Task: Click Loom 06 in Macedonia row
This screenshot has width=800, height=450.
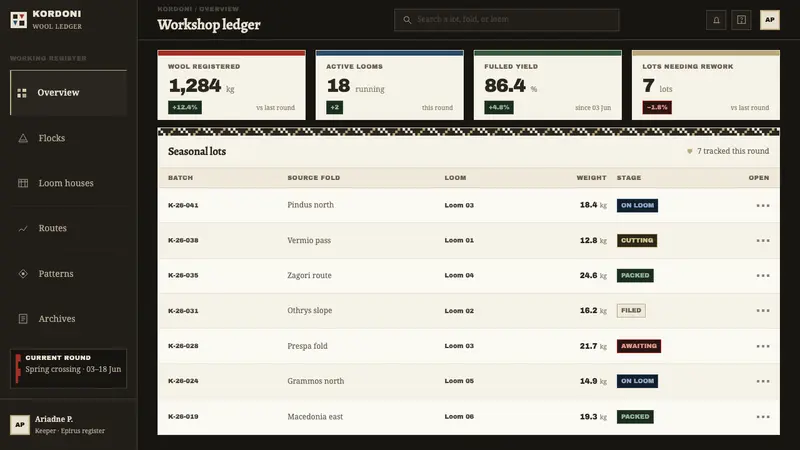Action: tap(459, 417)
